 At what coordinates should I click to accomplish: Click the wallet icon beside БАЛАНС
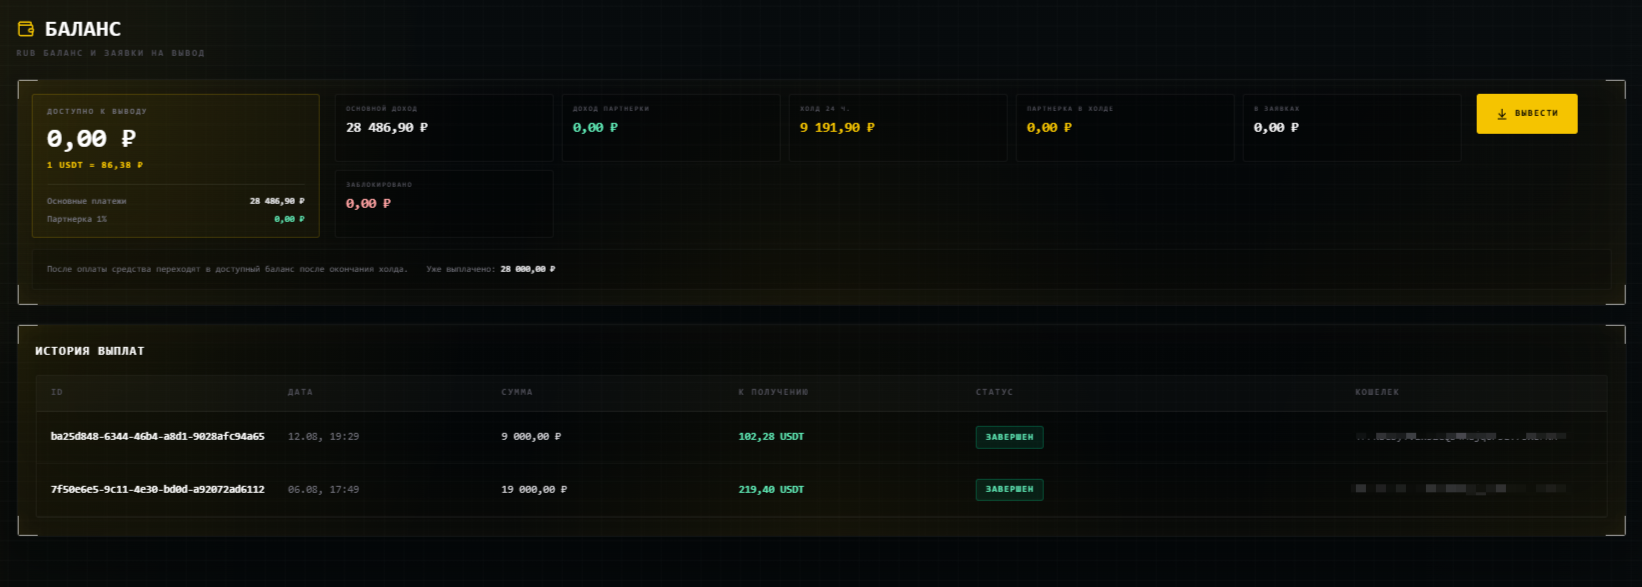[x=26, y=29]
